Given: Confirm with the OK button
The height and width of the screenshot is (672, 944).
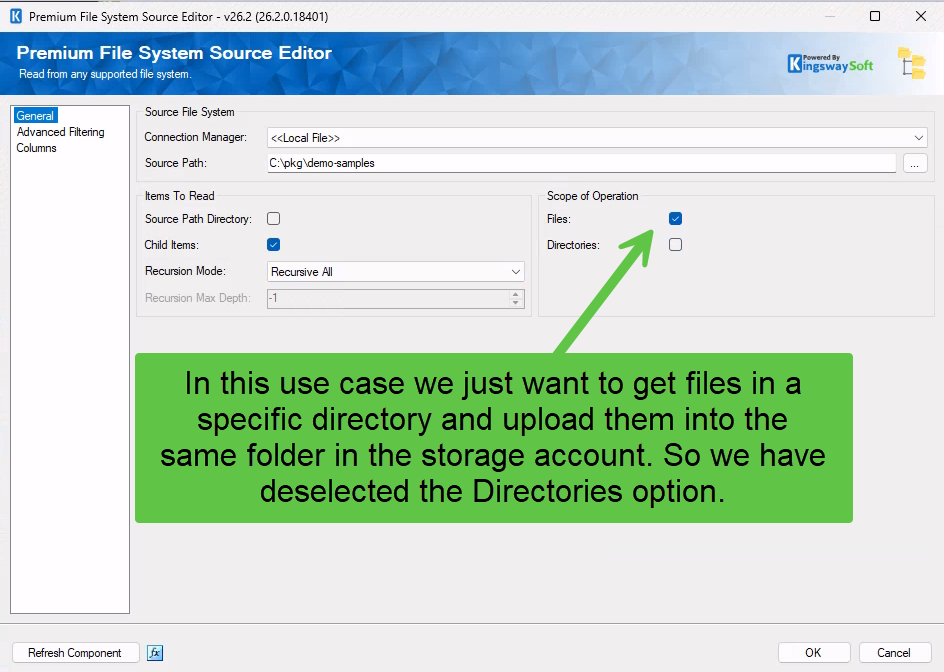Looking at the screenshot, I should 814,653.
